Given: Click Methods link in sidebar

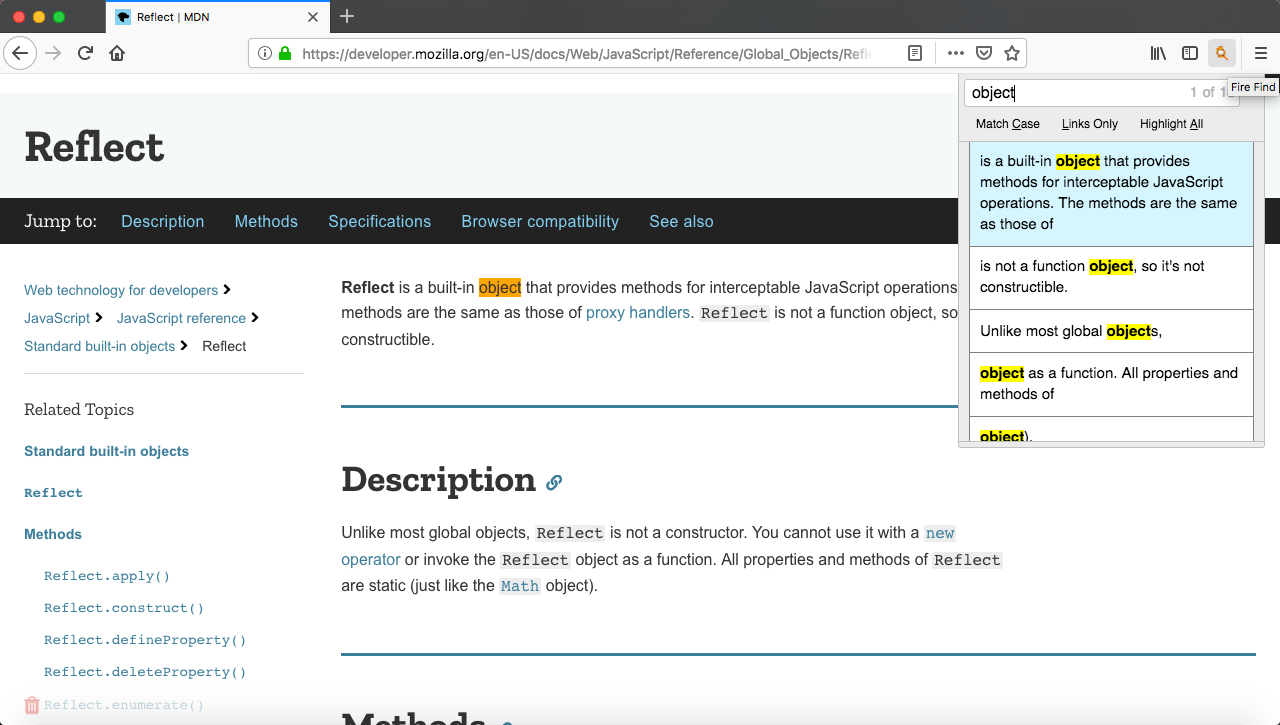Looking at the screenshot, I should coord(53,534).
